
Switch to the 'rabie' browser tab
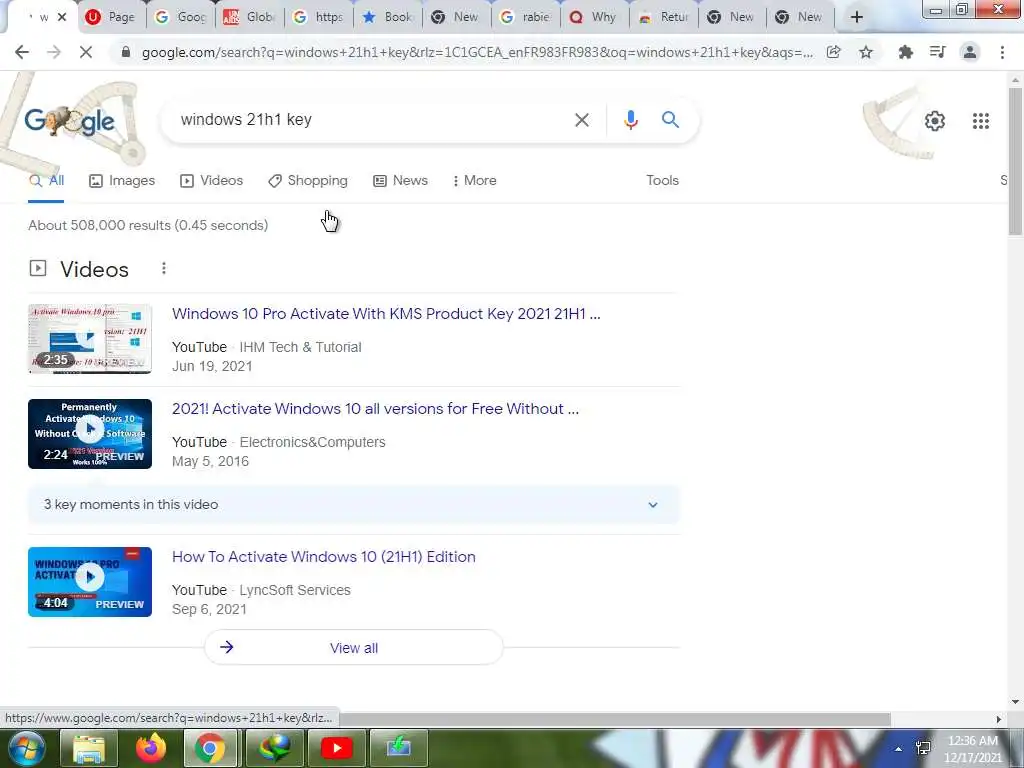tap(526, 17)
